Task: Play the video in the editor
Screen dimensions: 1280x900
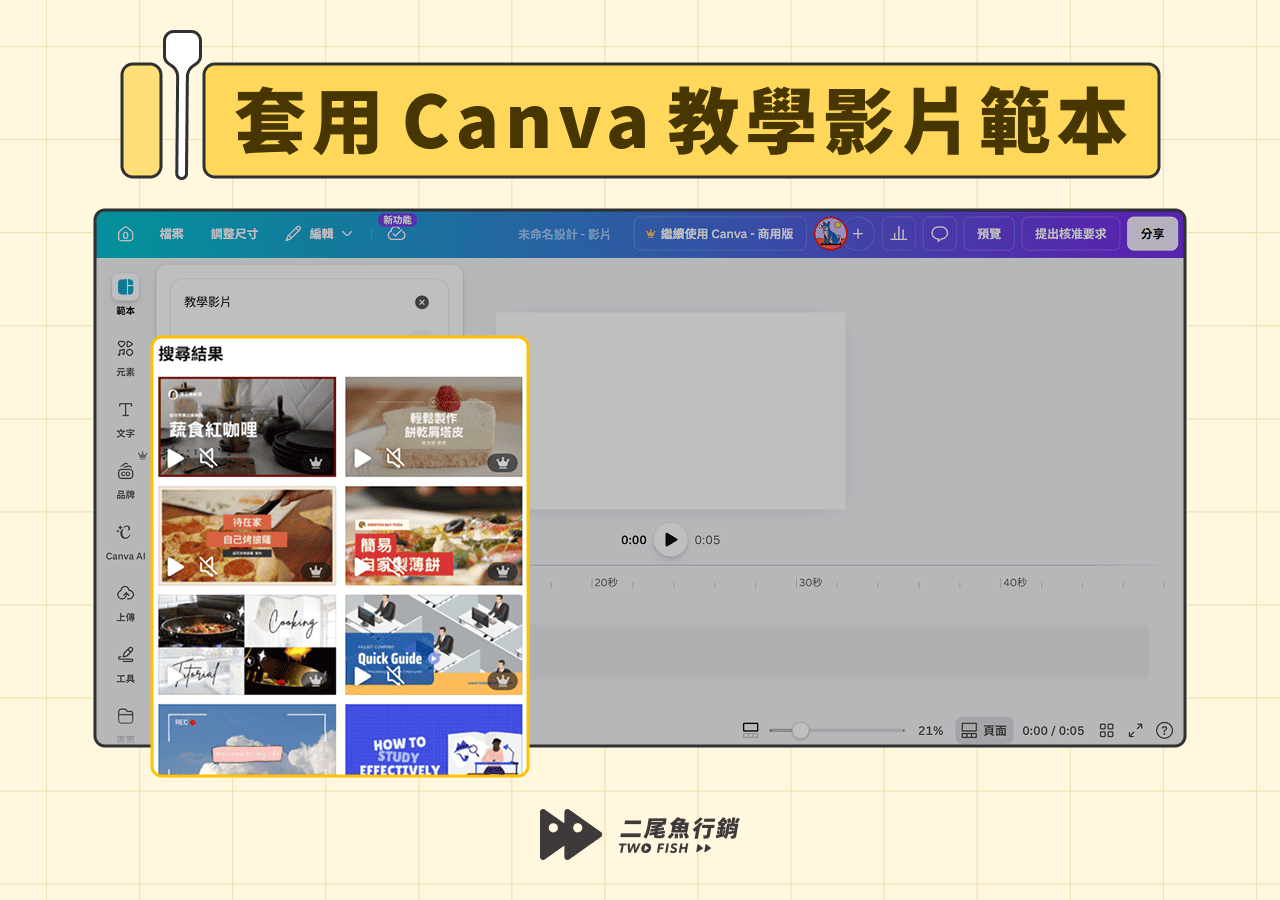Action: (671, 540)
